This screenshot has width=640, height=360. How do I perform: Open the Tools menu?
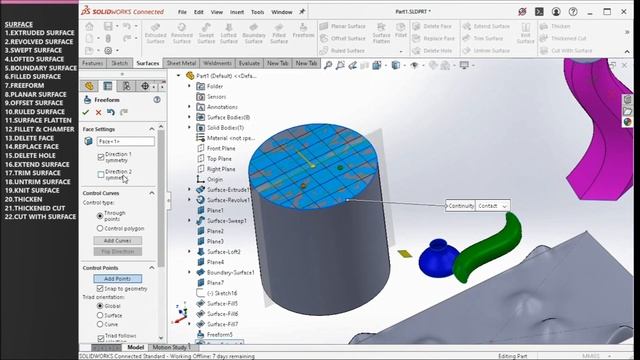click(257, 12)
